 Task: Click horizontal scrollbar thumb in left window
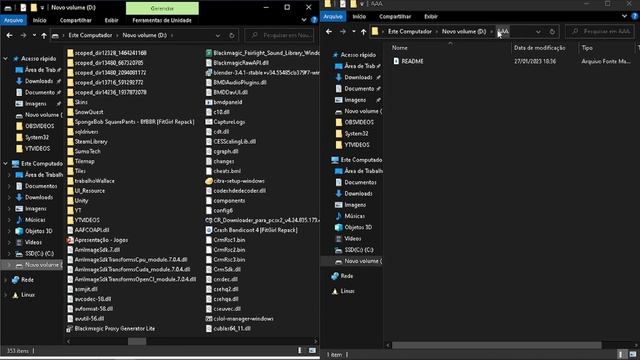(x=137, y=341)
